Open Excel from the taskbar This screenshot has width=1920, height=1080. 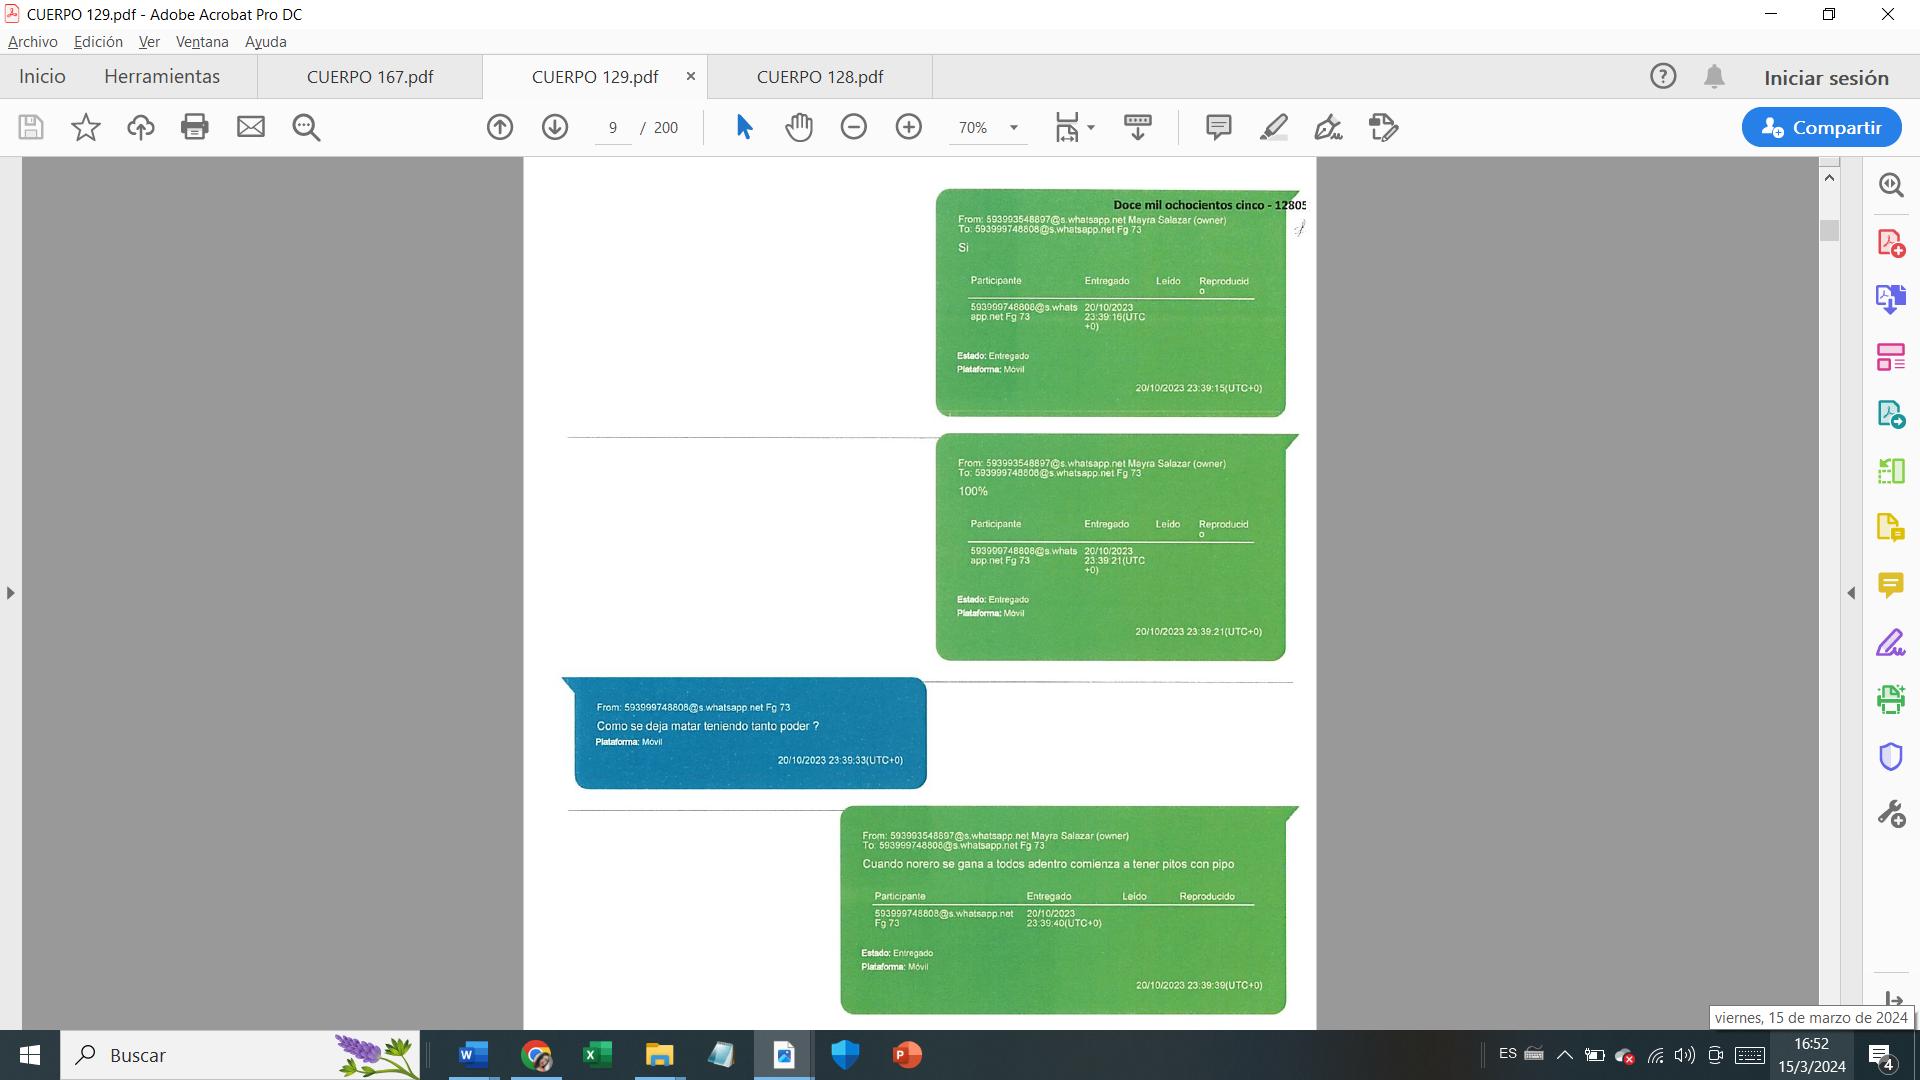[598, 1055]
